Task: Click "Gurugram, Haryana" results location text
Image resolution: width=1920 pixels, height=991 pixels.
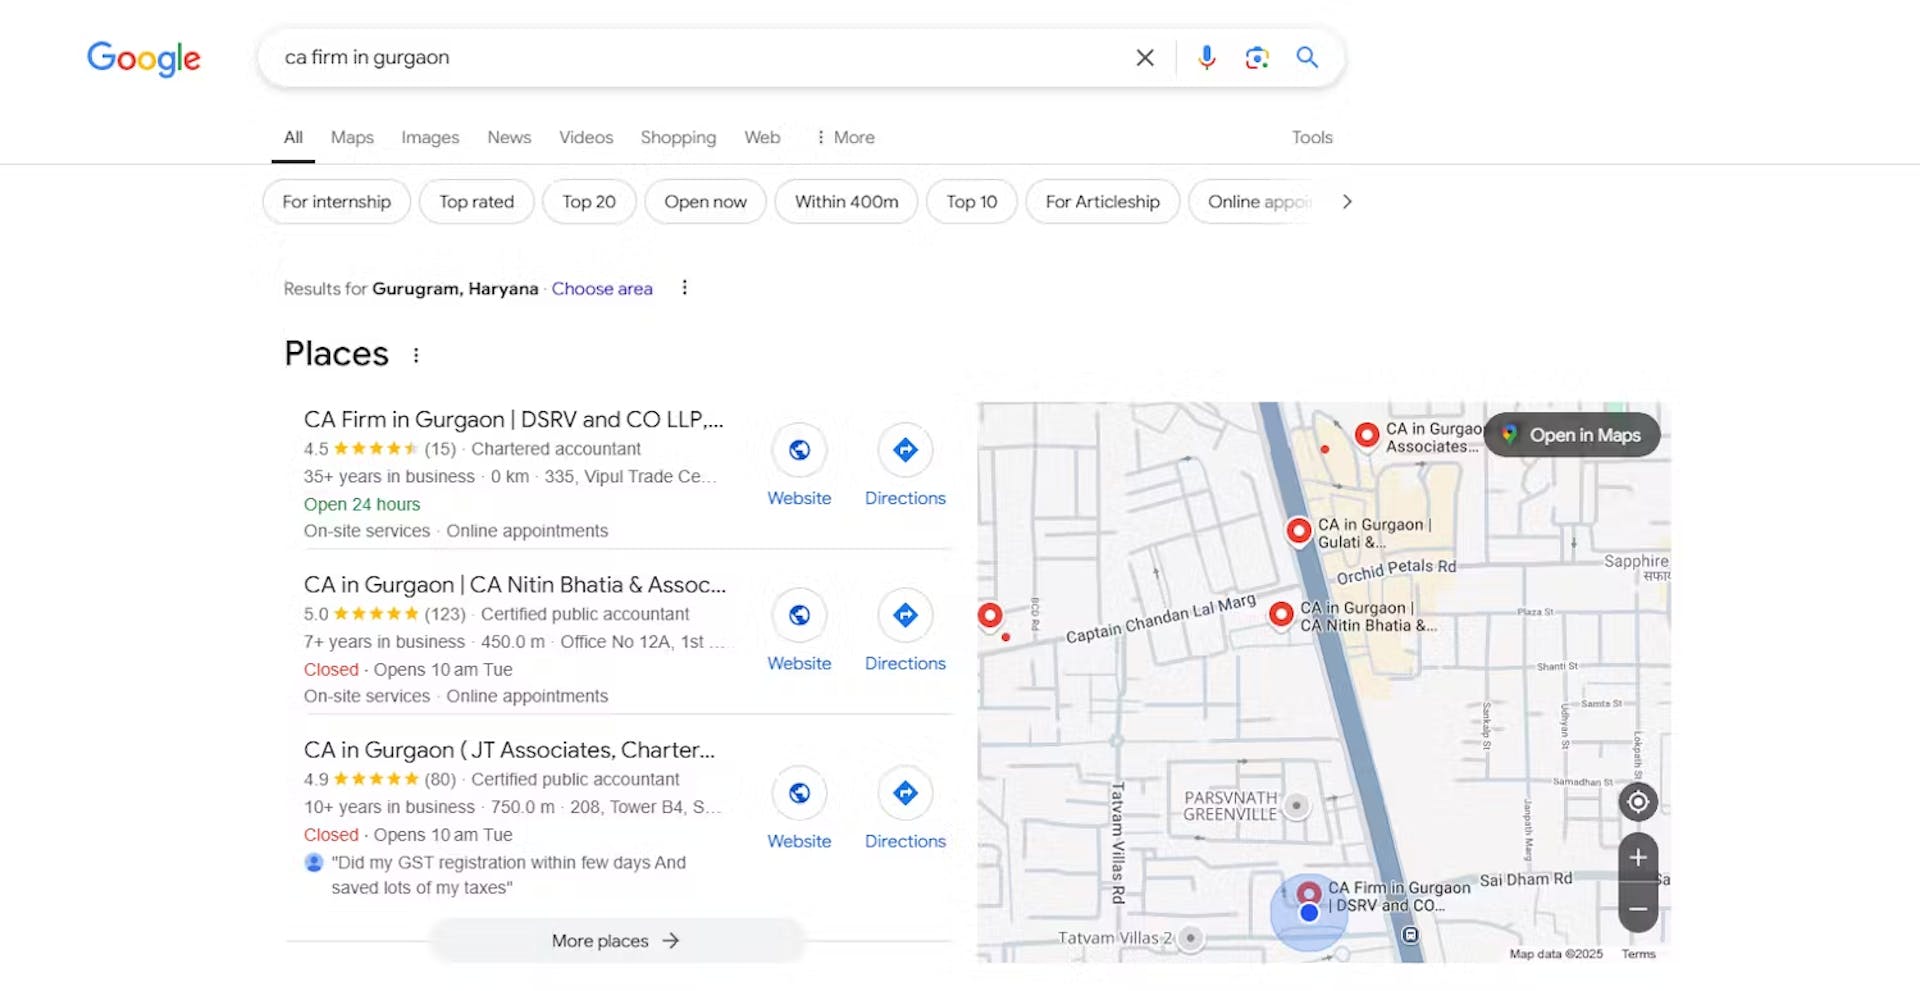Action: pos(455,289)
